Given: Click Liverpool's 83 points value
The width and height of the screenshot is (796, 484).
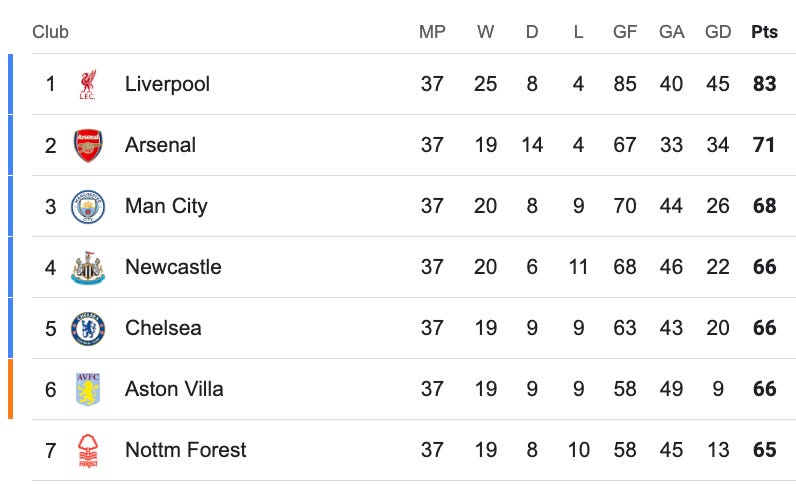Looking at the screenshot, I should point(765,84).
